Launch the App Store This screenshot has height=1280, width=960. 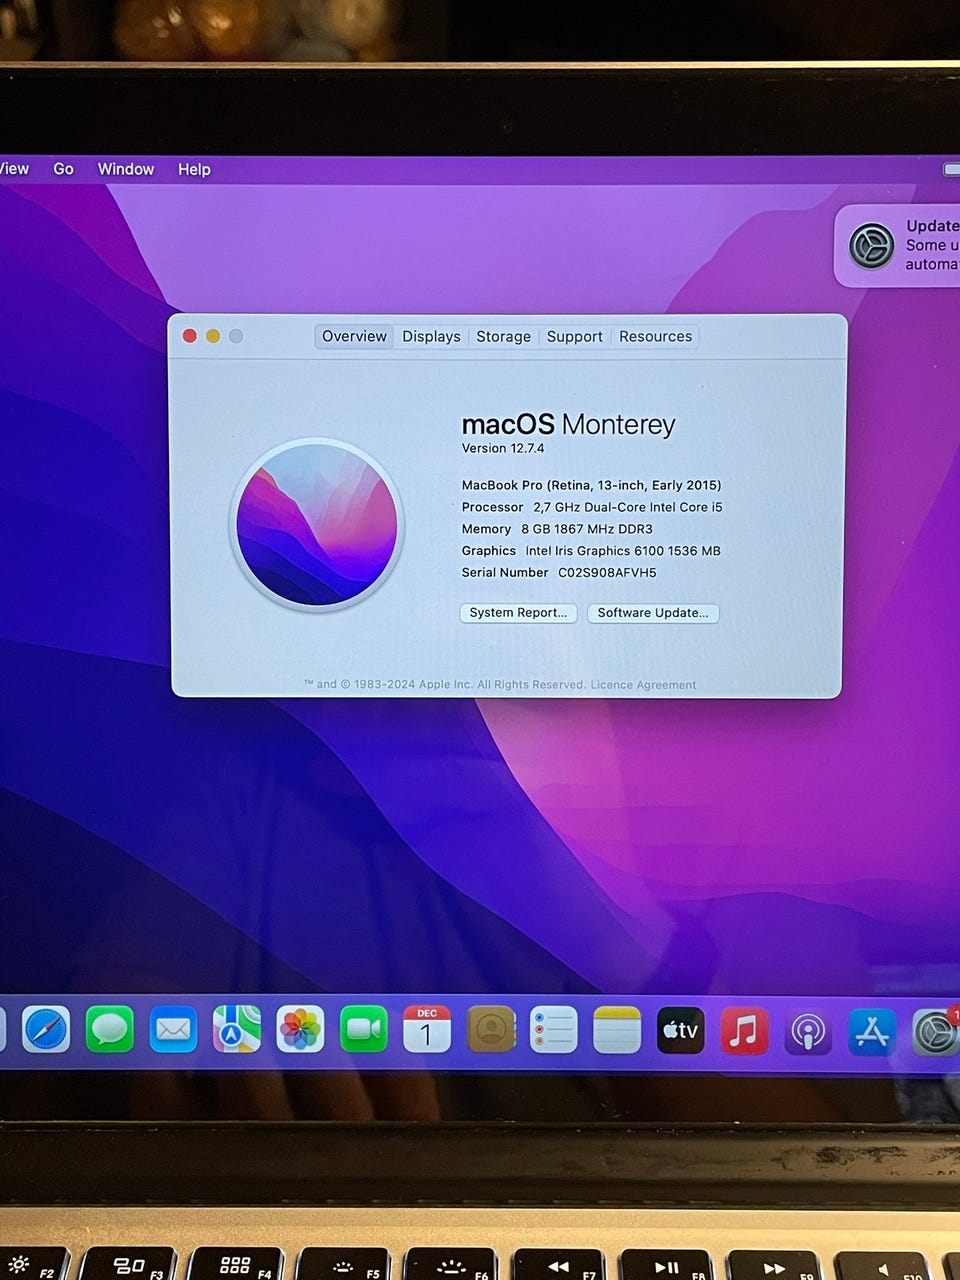871,1031
